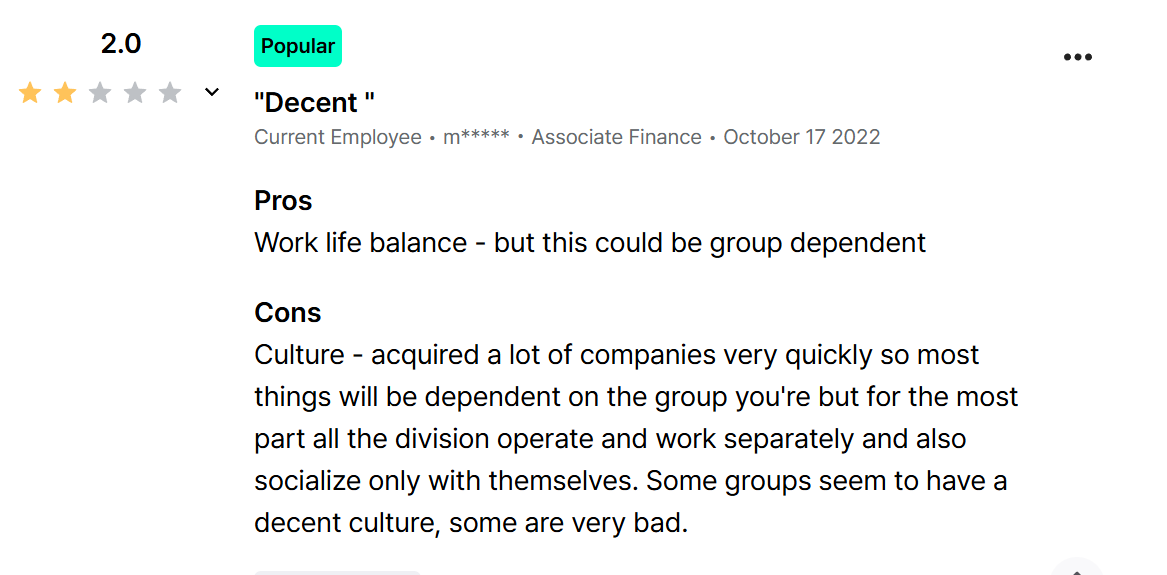Viewport: 1167px width, 575px height.
Task: Click the October 17 2022 review date
Action: [x=802, y=138]
